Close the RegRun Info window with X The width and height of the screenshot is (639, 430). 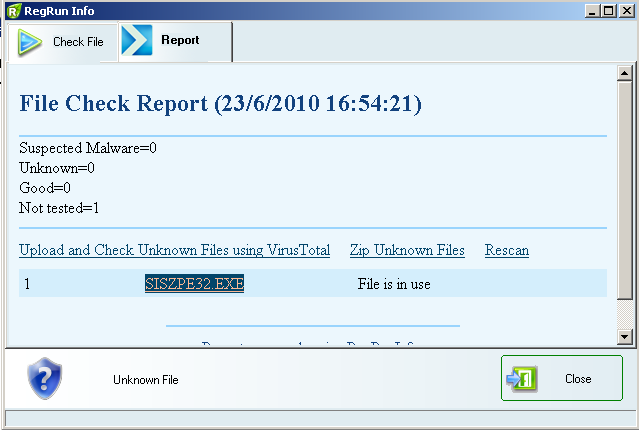pyautogui.click(x=626, y=11)
